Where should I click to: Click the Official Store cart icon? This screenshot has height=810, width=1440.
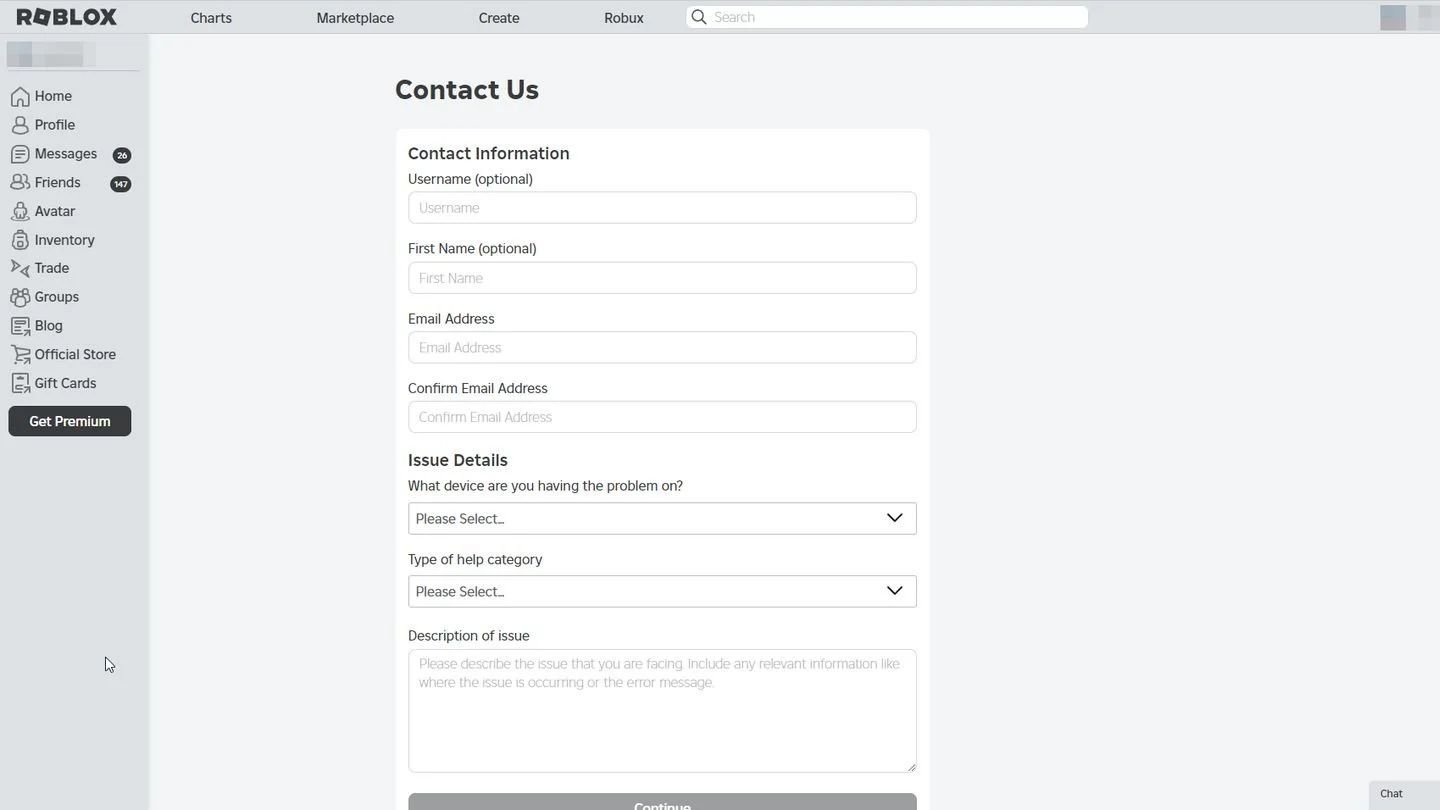click(x=20, y=354)
